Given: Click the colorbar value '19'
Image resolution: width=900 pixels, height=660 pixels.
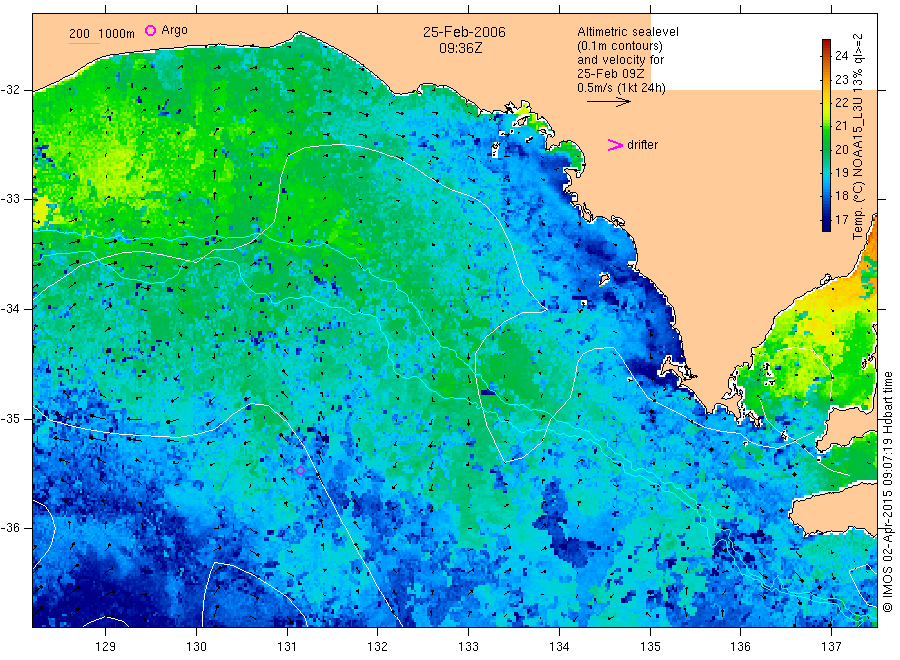Looking at the screenshot, I should pos(841,173).
